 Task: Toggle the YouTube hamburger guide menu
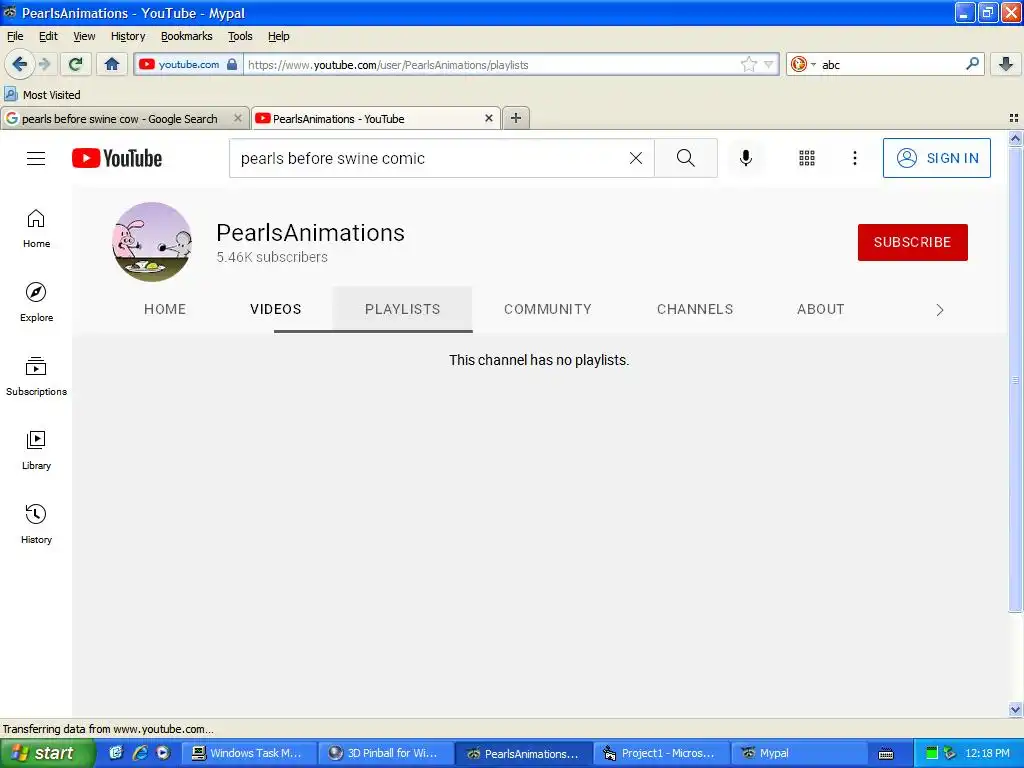pyautogui.click(x=36, y=158)
